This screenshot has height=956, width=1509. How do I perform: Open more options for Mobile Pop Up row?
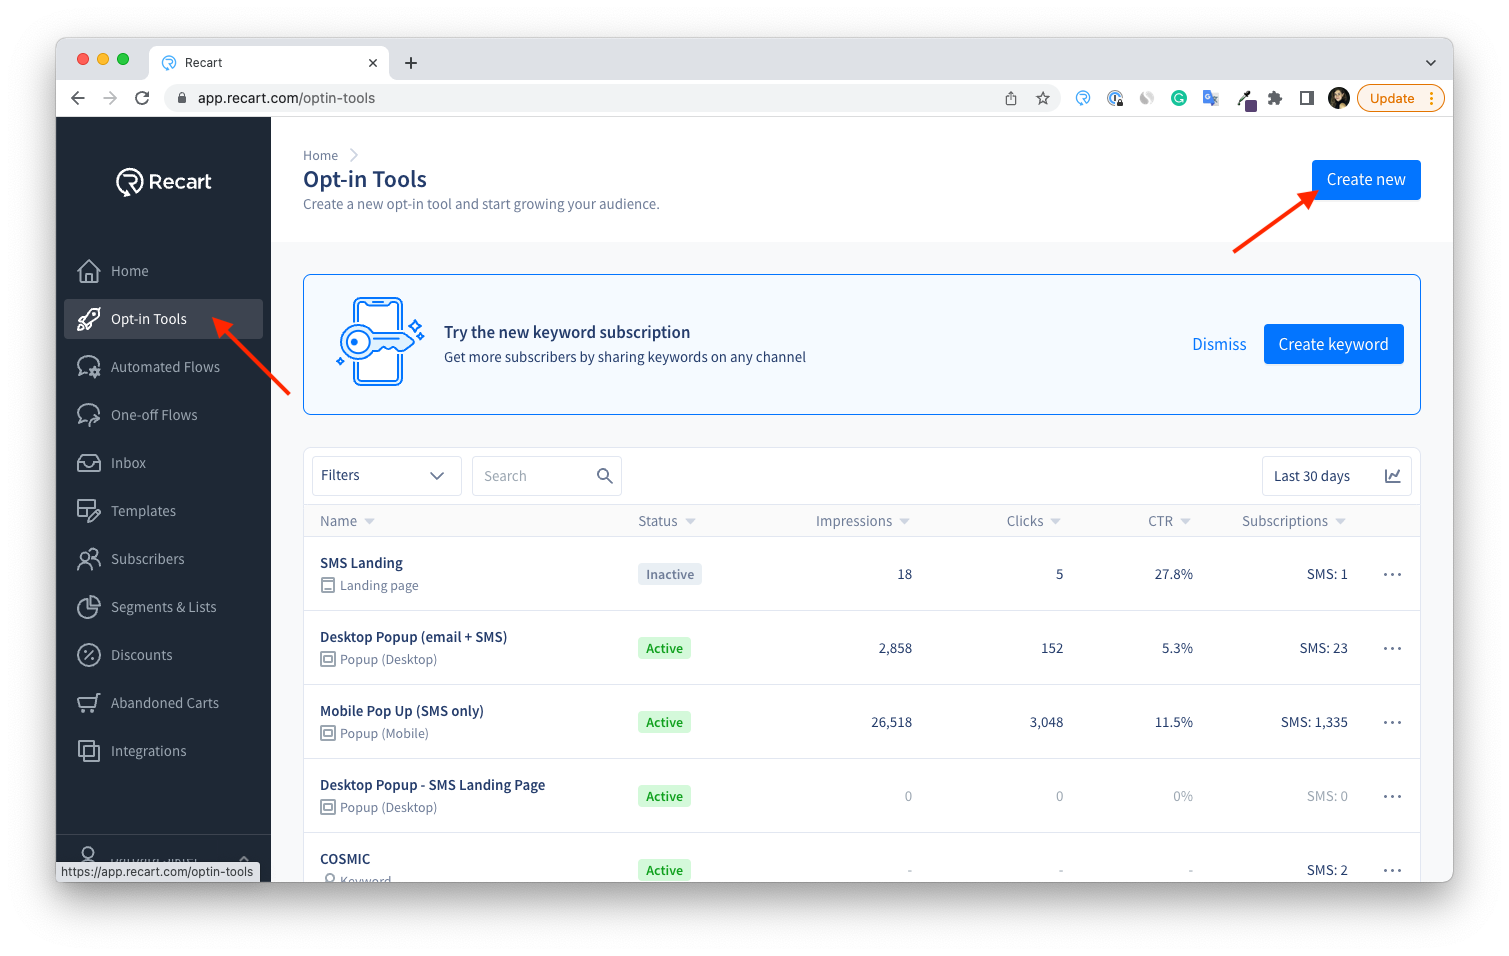(1392, 722)
